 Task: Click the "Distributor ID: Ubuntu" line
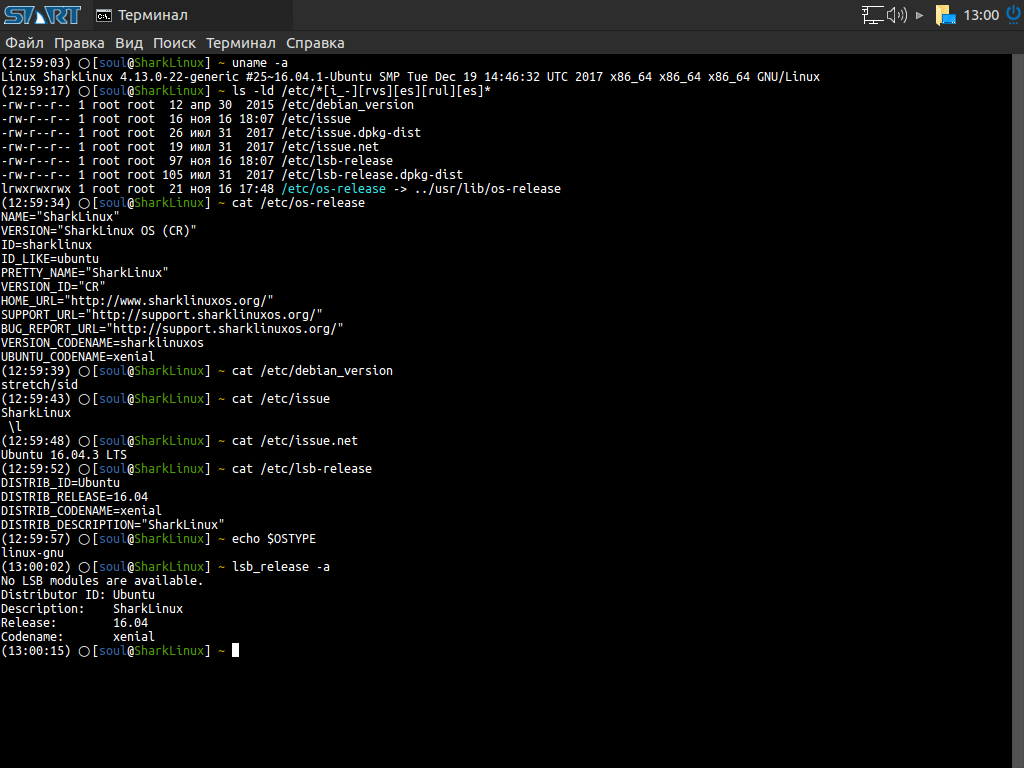point(78,595)
